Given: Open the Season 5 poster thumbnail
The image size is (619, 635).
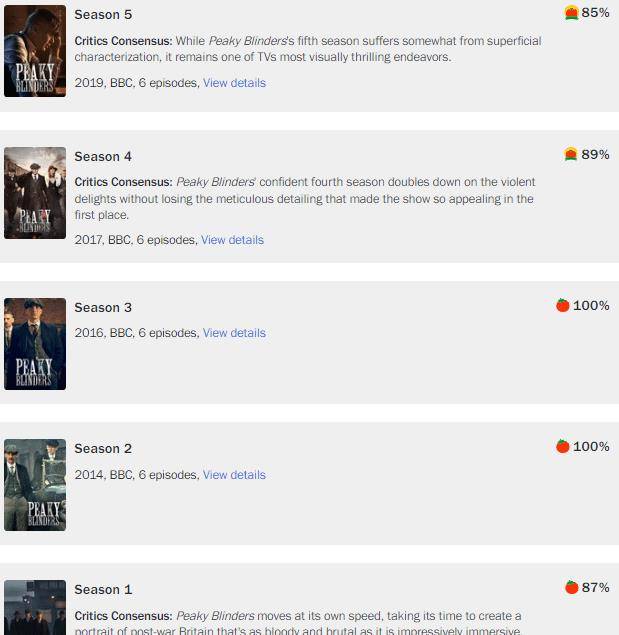Looking at the screenshot, I should point(35,51).
